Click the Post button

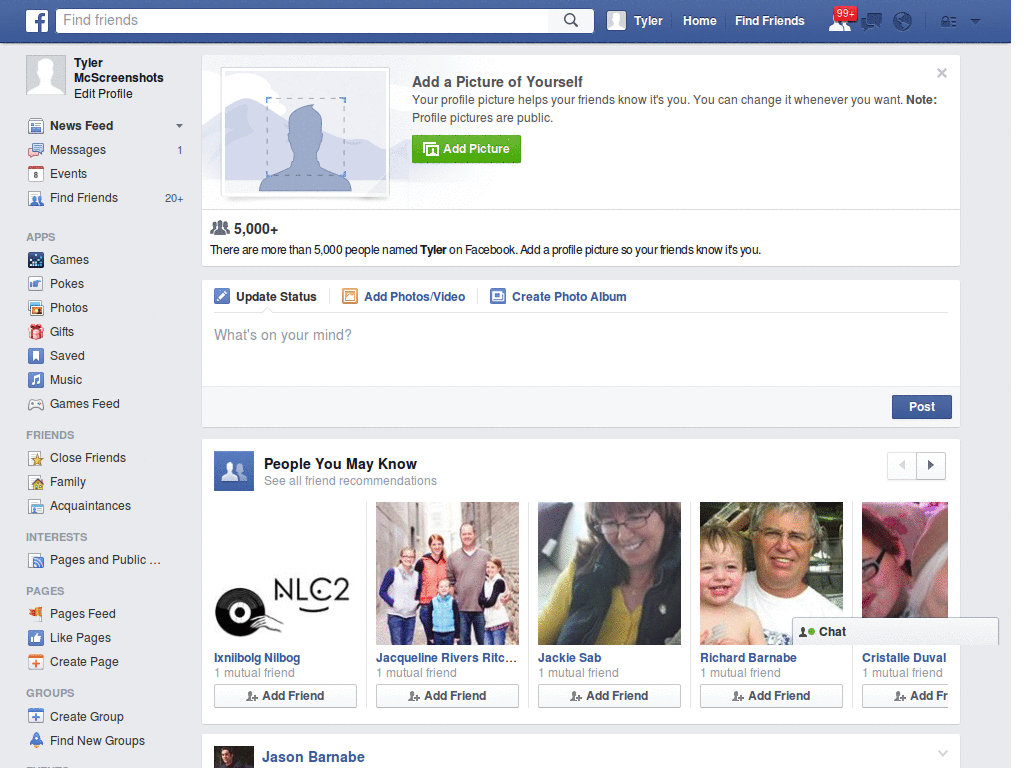921,407
